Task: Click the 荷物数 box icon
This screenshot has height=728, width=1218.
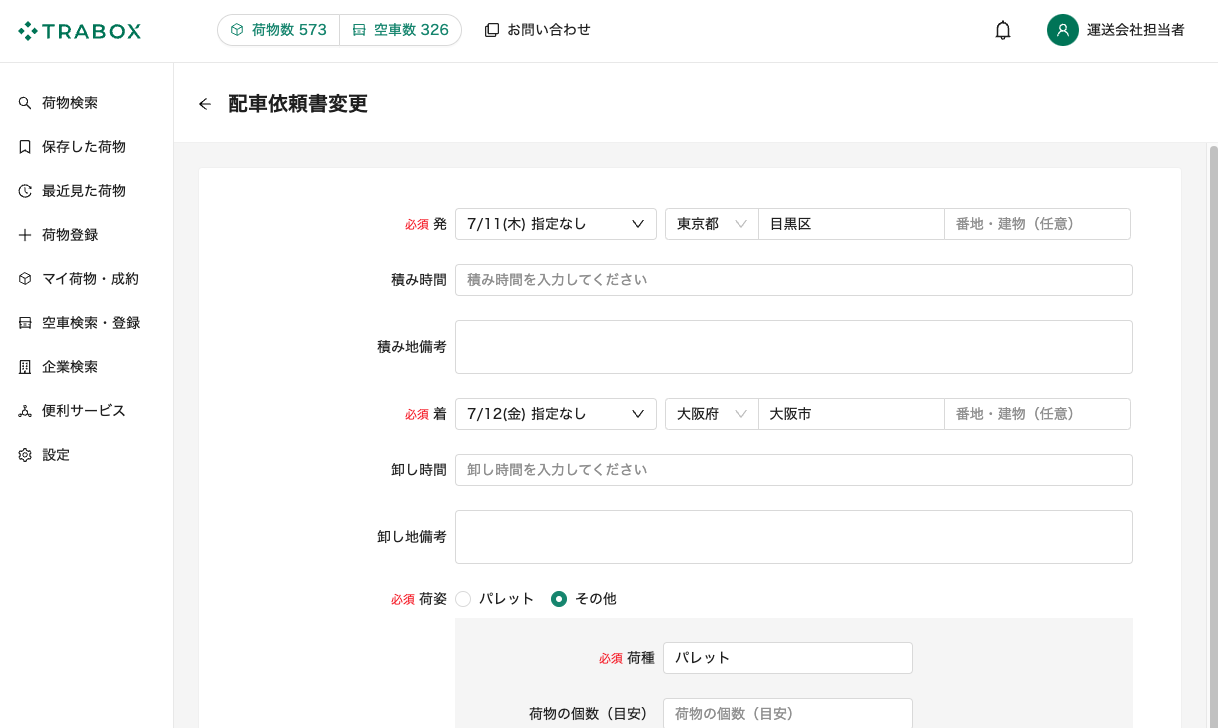Action: tap(237, 30)
